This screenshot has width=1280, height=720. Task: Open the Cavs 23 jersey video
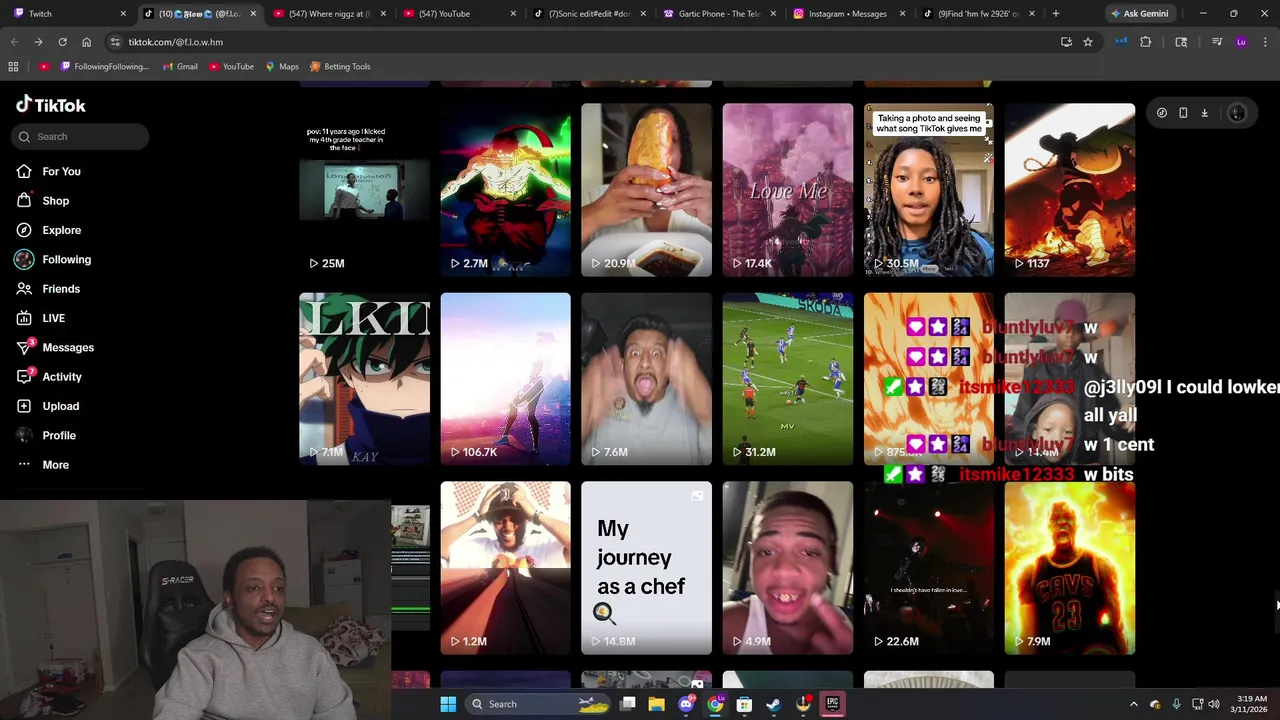pos(1070,568)
